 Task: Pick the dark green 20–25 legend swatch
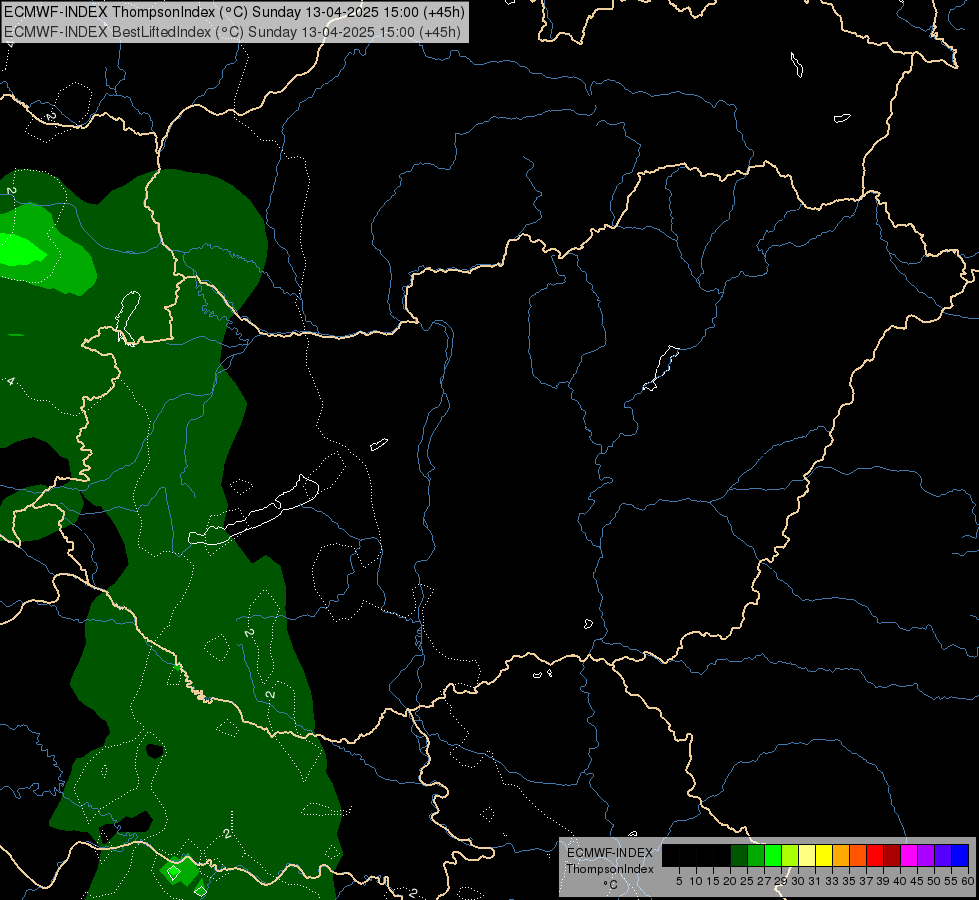tap(739, 855)
